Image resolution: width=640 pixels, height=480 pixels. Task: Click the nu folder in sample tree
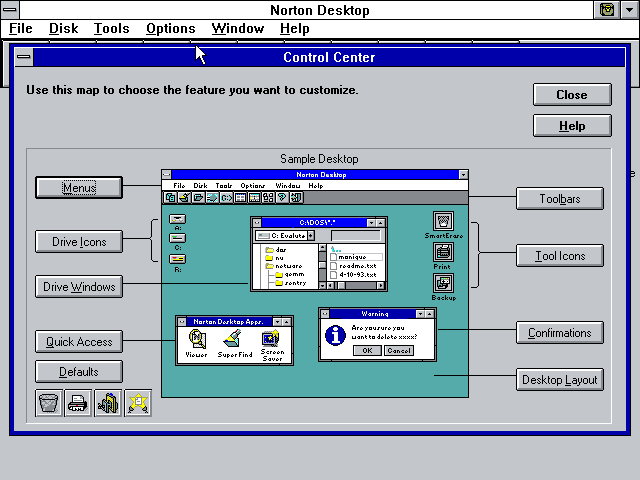pos(275,258)
